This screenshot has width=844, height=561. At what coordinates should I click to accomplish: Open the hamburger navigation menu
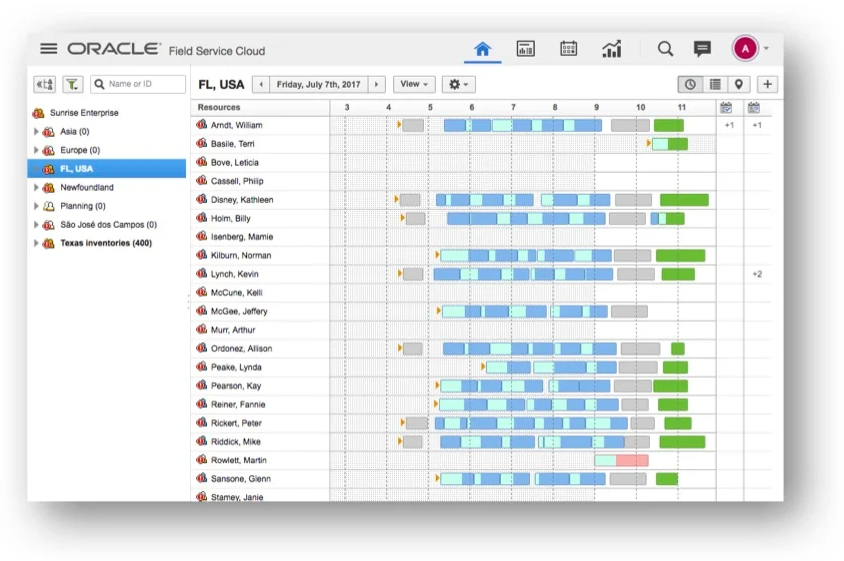pos(48,48)
